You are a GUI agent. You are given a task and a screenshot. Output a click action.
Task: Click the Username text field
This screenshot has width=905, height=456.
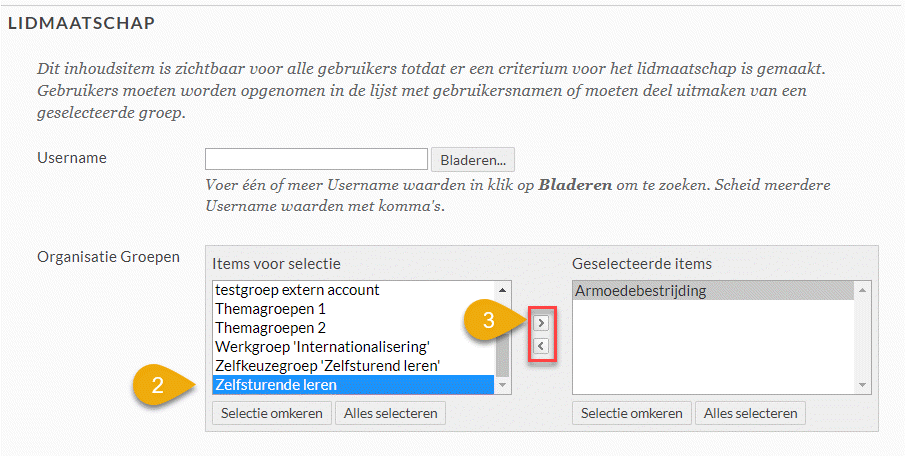[316, 159]
